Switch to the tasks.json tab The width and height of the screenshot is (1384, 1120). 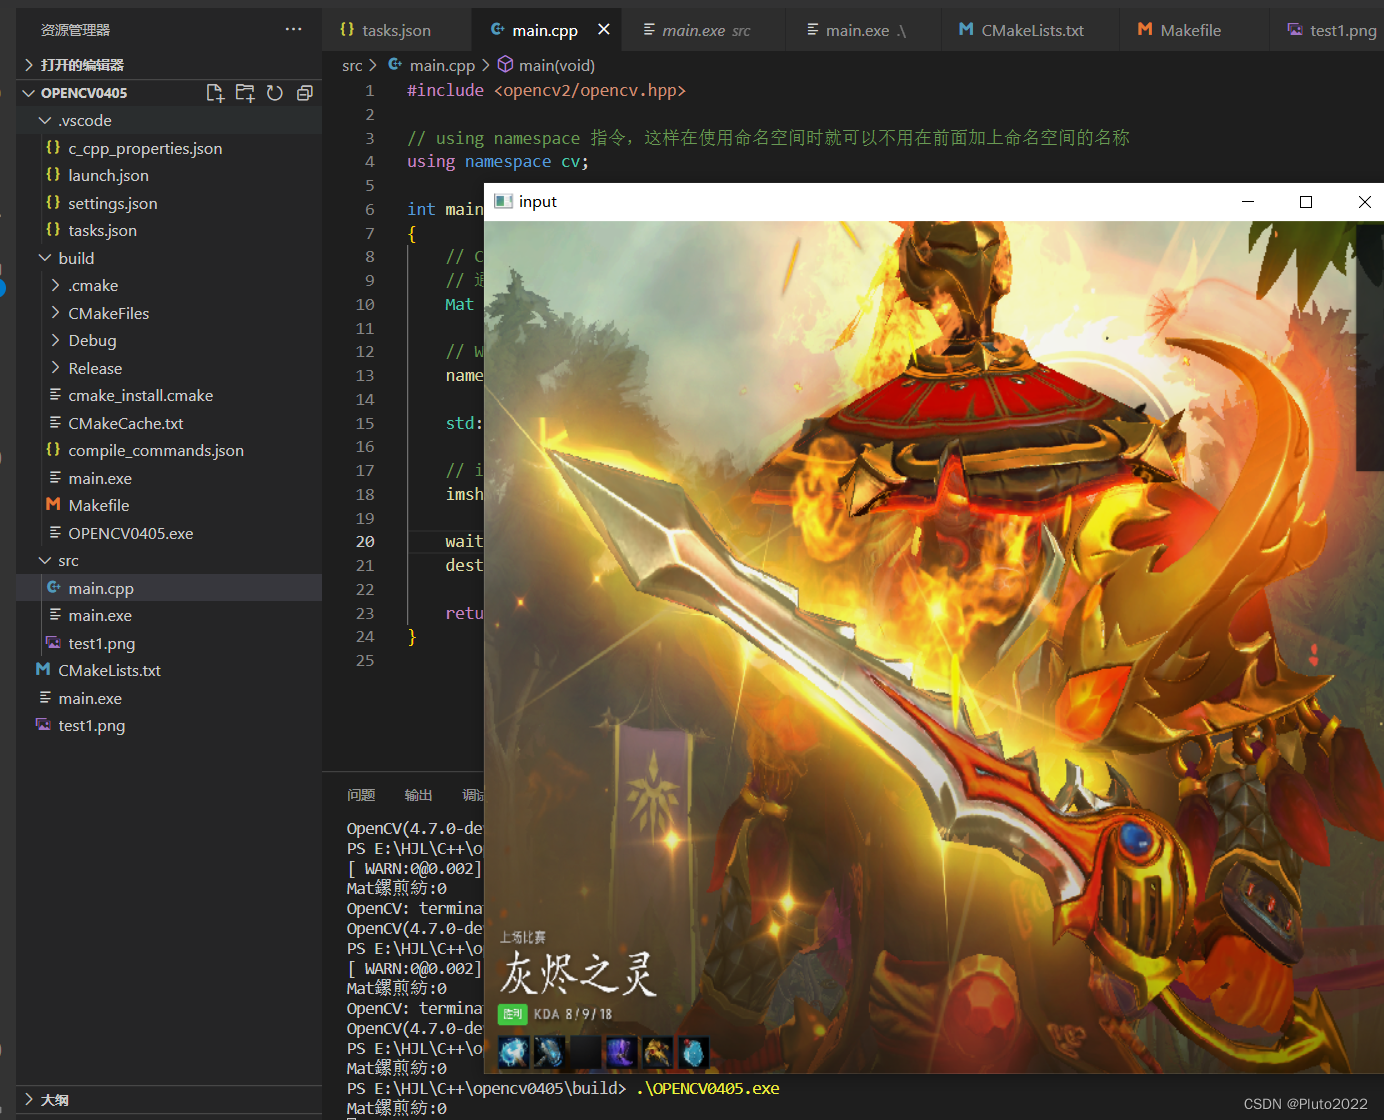(395, 29)
